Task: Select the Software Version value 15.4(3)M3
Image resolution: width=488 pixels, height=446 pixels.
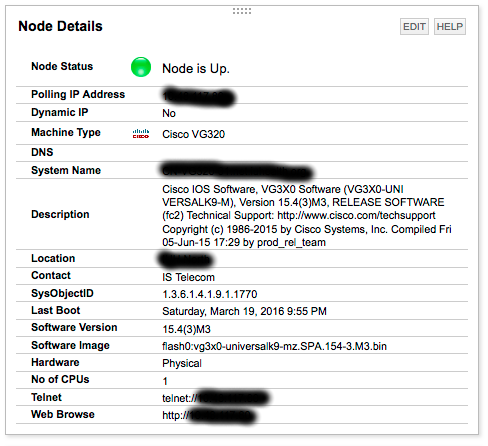Action: click(x=186, y=329)
